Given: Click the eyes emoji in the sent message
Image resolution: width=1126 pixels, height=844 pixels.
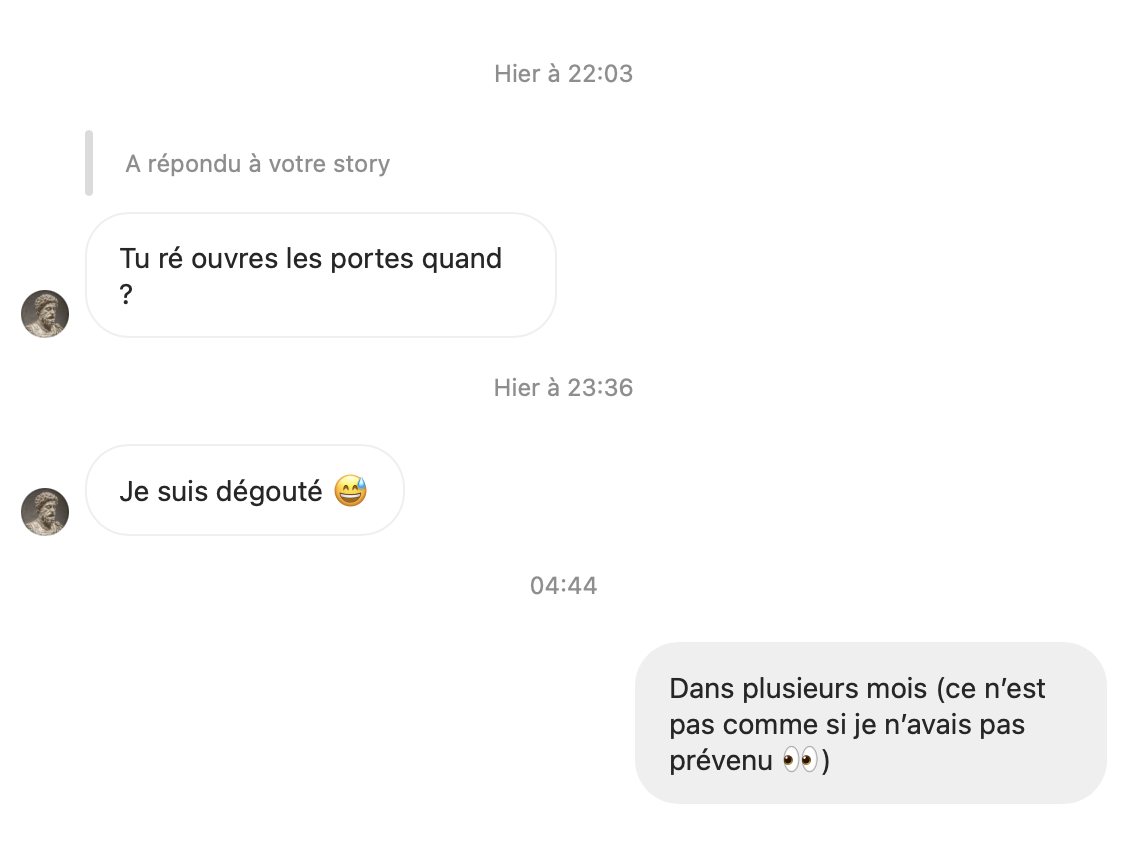Looking at the screenshot, I should tap(800, 761).
